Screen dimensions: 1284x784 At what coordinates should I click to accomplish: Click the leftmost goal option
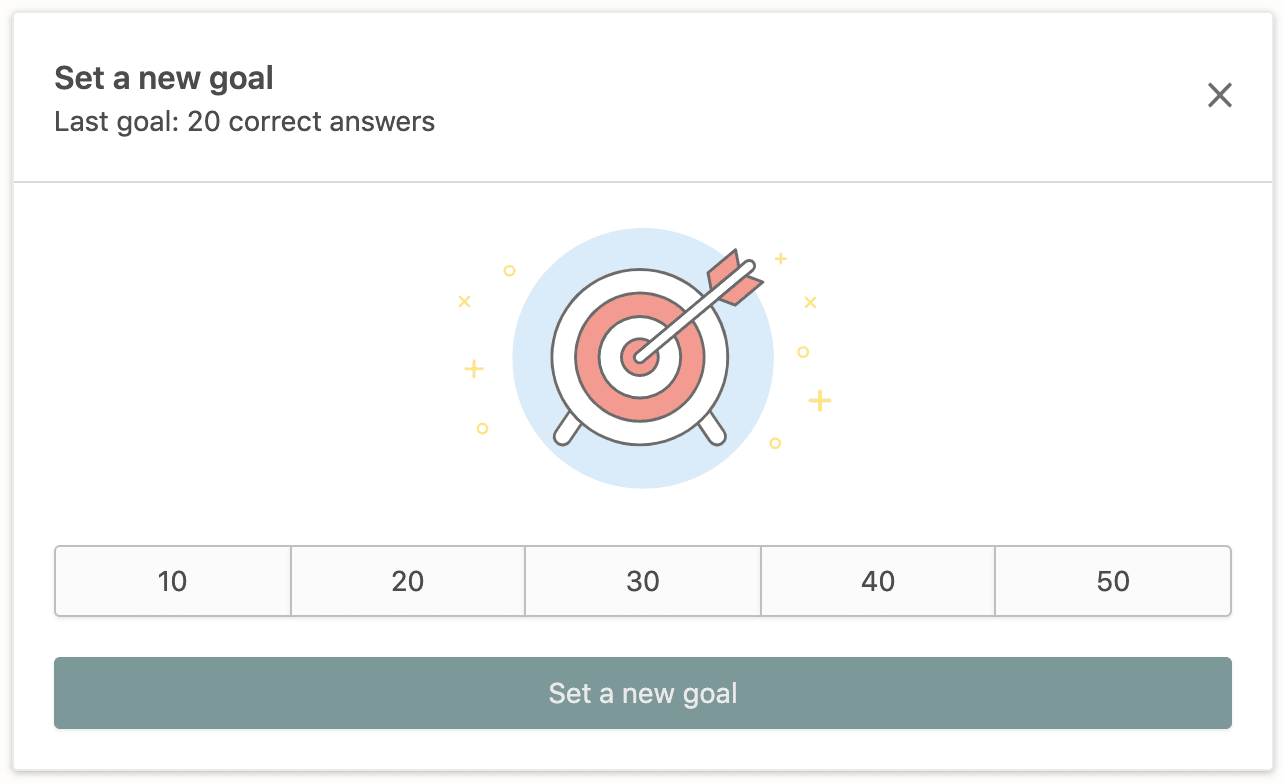172,581
